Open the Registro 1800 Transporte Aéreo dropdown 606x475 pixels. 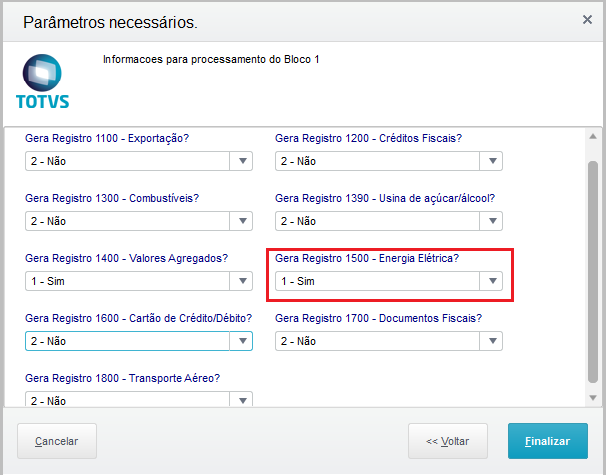pyautogui.click(x=242, y=400)
